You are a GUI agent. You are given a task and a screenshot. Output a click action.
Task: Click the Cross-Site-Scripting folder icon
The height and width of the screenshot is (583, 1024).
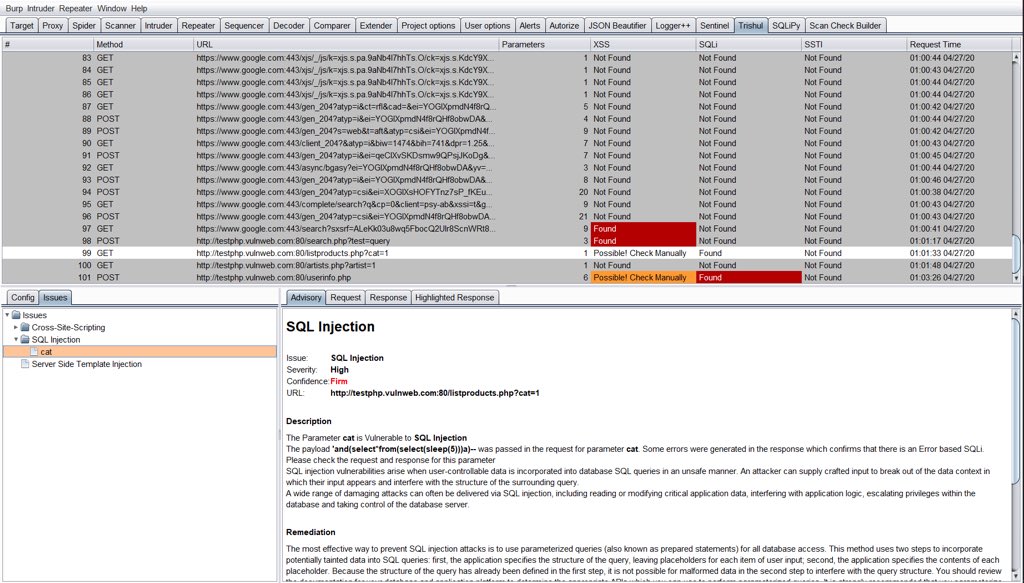pyautogui.click(x=25, y=327)
